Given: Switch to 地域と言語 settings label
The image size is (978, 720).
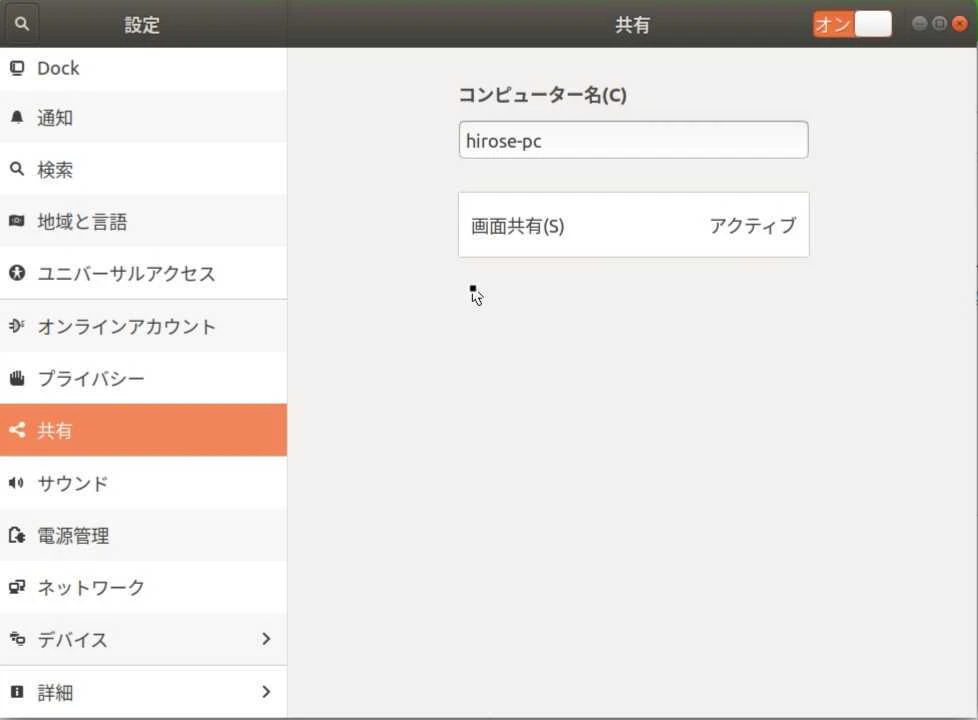Looking at the screenshot, I should tap(82, 221).
